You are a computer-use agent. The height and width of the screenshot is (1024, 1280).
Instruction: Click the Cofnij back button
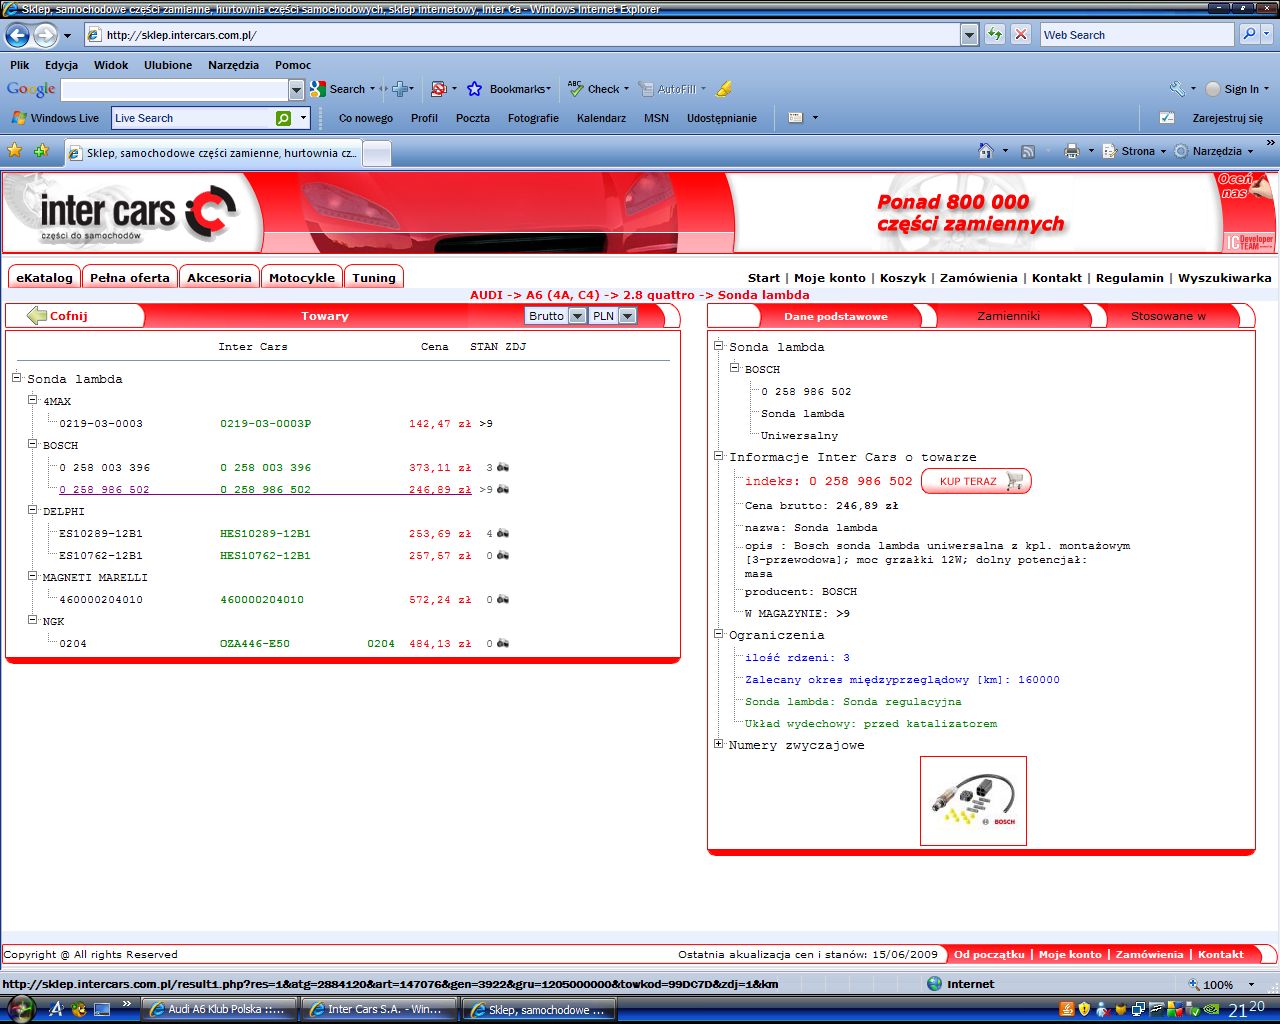(x=58, y=316)
